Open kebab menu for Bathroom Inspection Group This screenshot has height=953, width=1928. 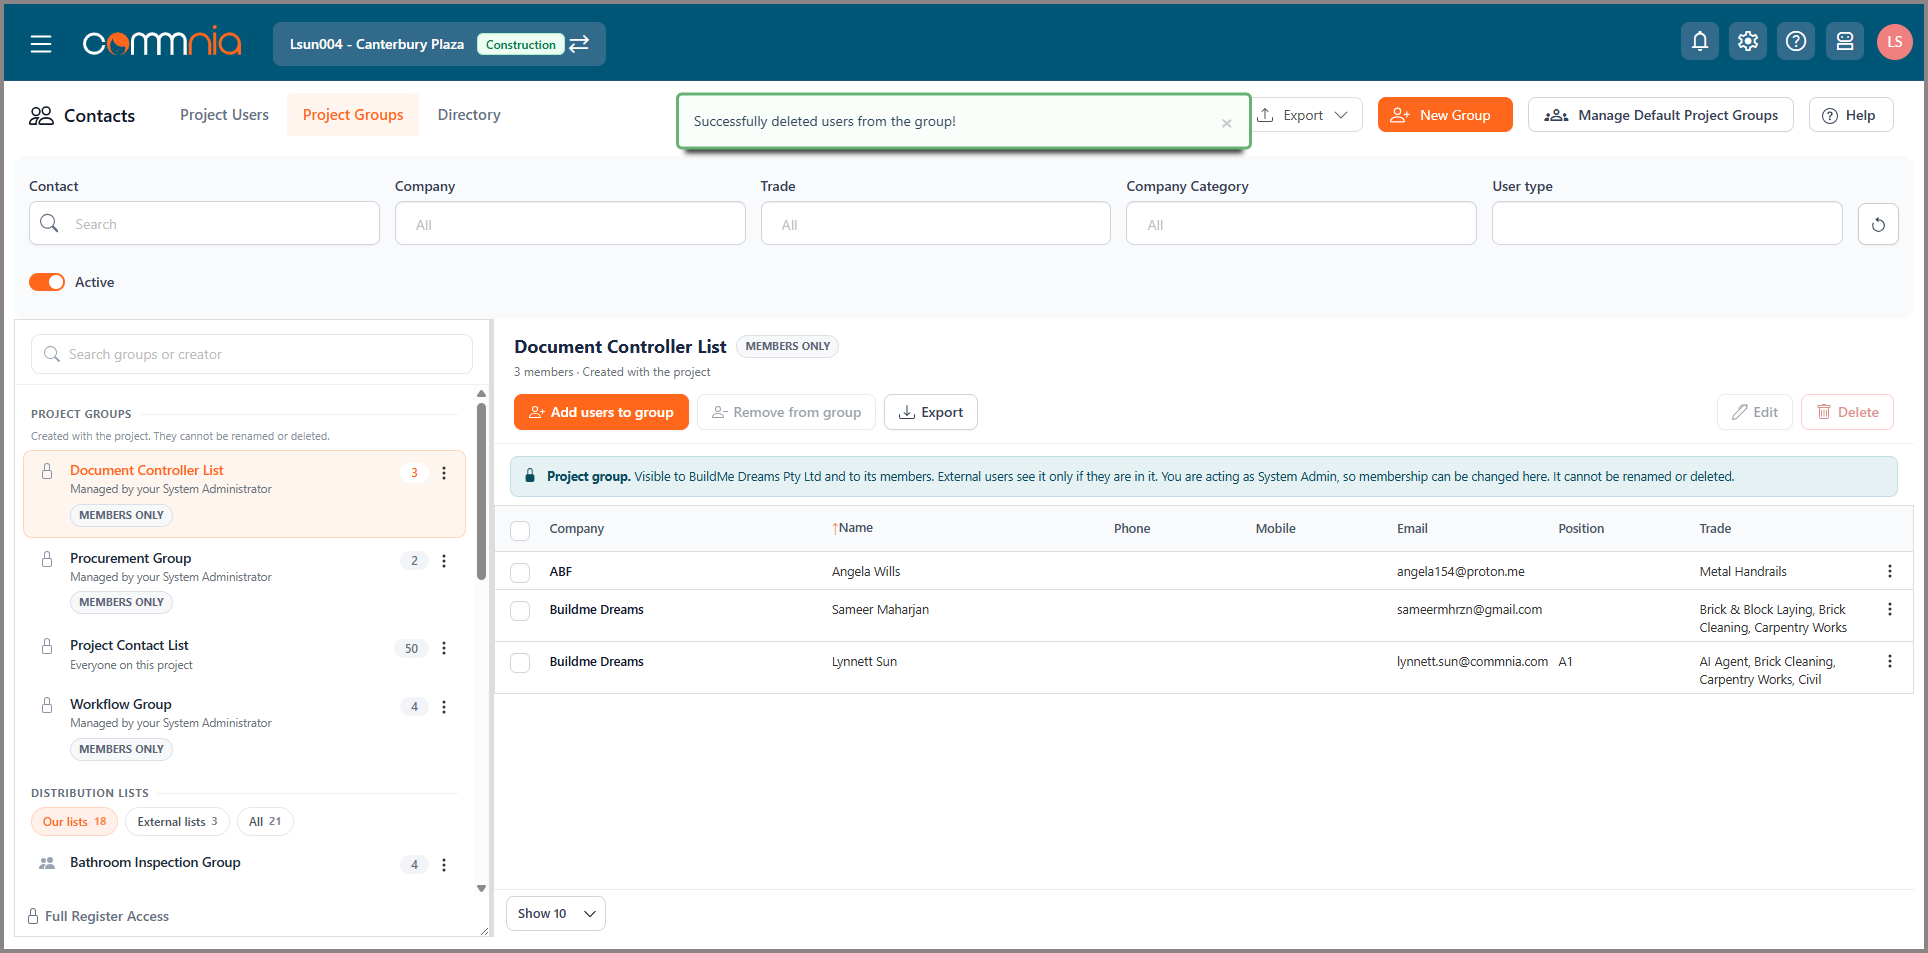coord(444,865)
